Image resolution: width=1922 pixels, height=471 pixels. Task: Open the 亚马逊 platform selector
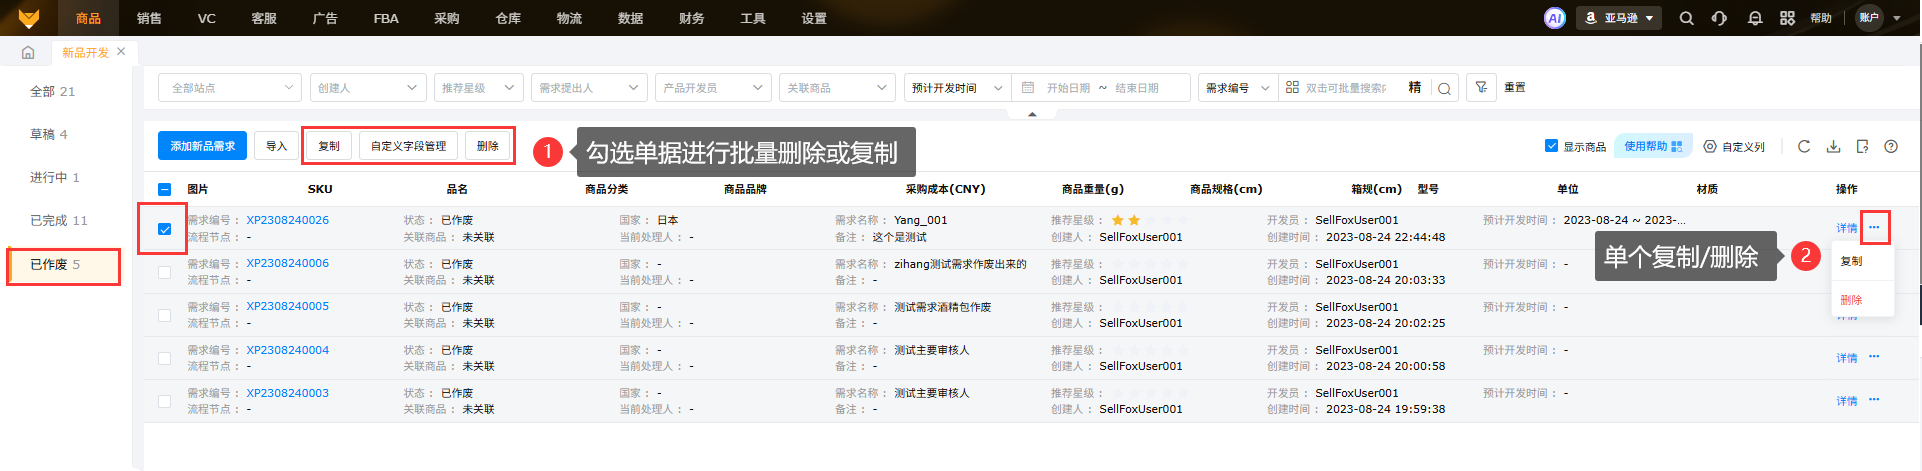point(1618,18)
